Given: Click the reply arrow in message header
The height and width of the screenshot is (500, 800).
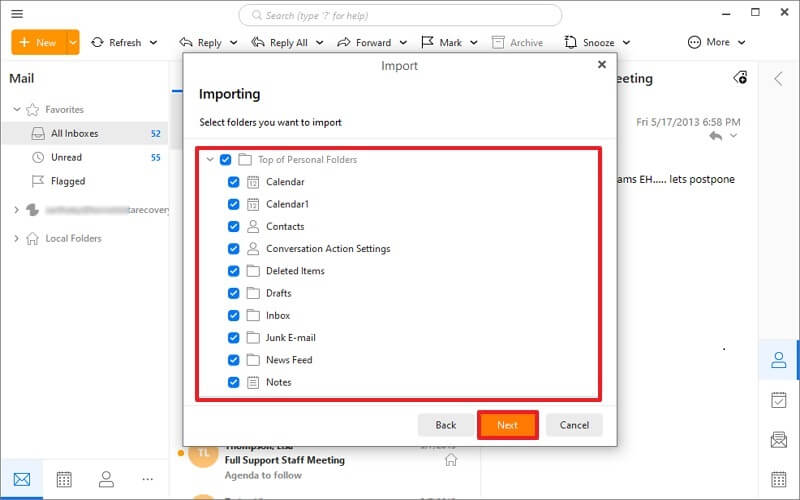Looking at the screenshot, I should [x=716, y=136].
